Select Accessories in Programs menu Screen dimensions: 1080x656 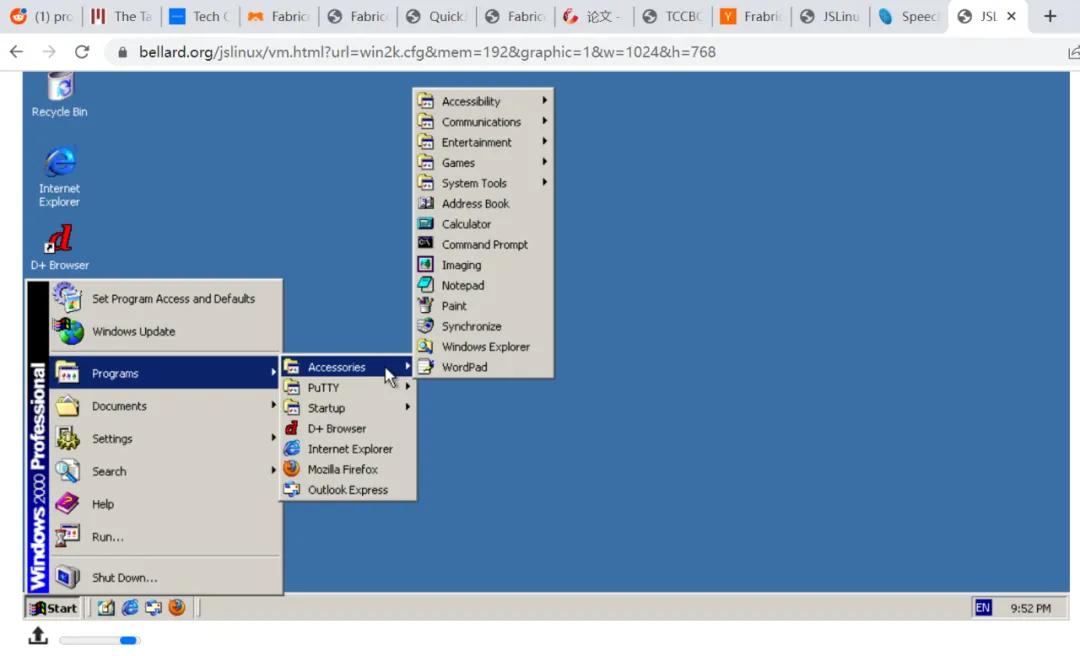click(348, 367)
